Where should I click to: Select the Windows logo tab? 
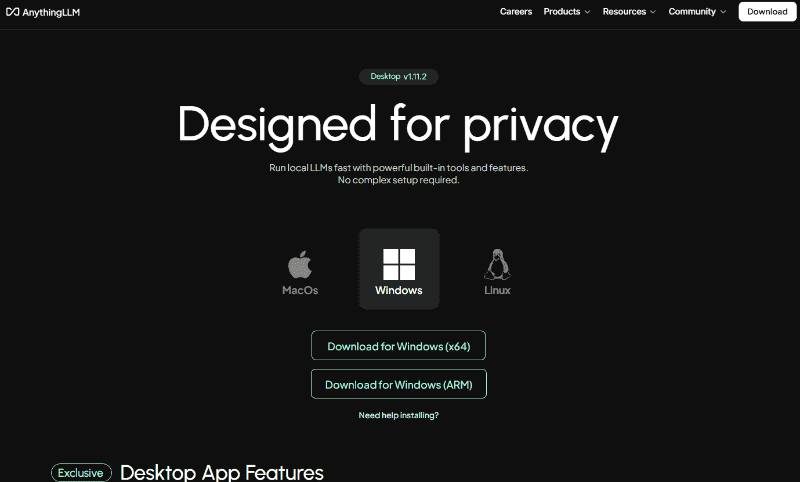pyautogui.click(x=398, y=269)
